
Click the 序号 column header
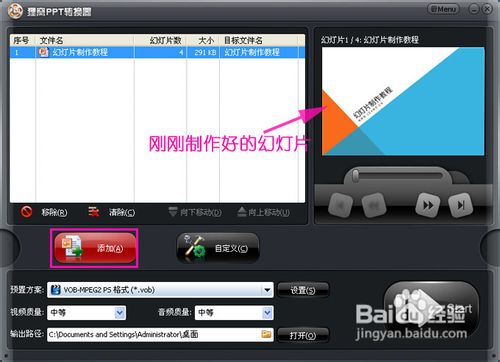tap(23, 41)
